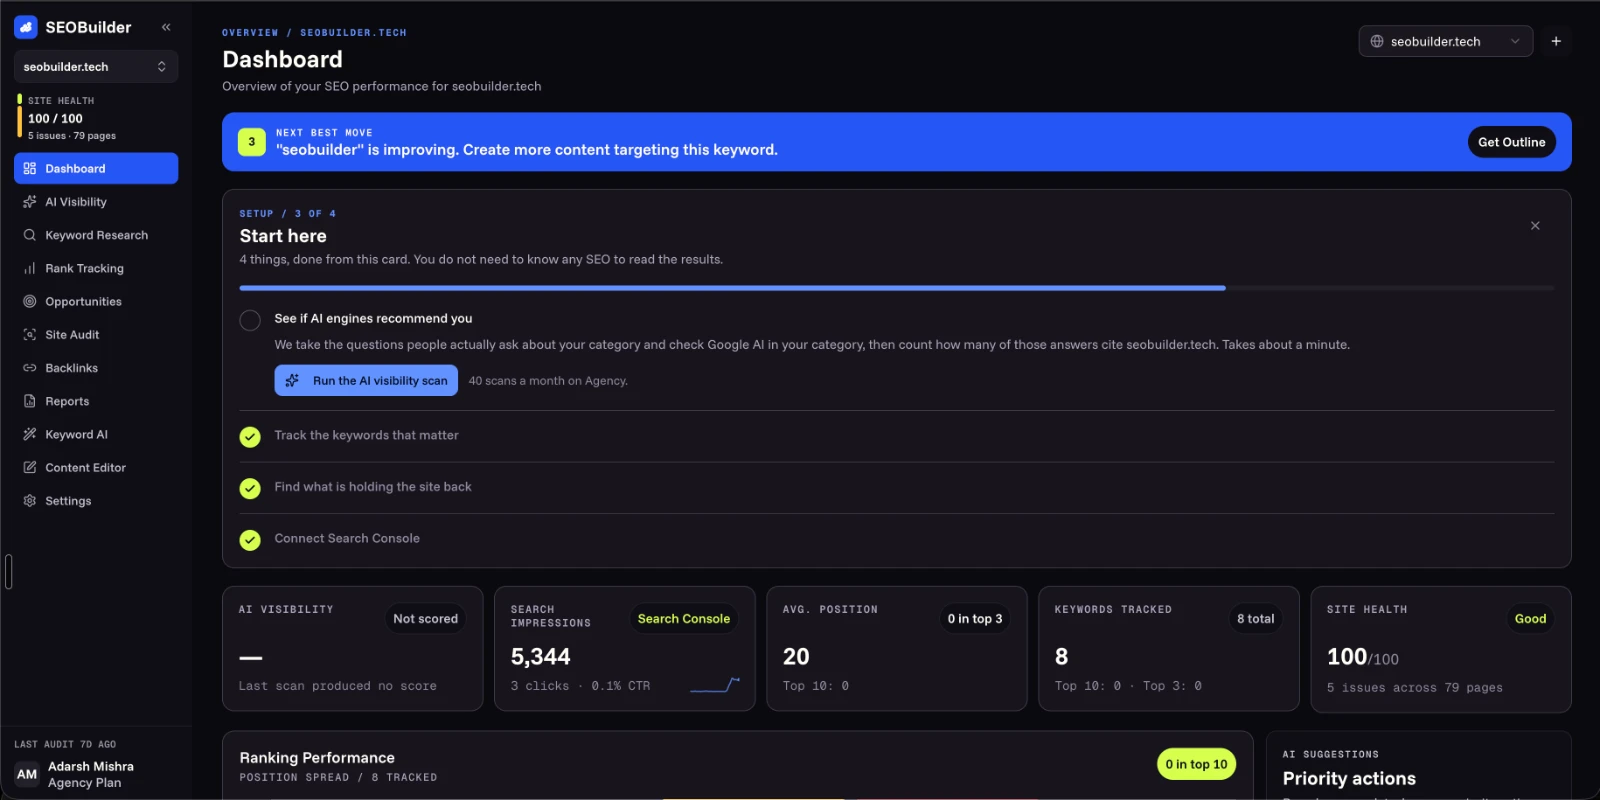Run the AI visibility scan
Viewport: 1600px width, 800px height.
366,380
